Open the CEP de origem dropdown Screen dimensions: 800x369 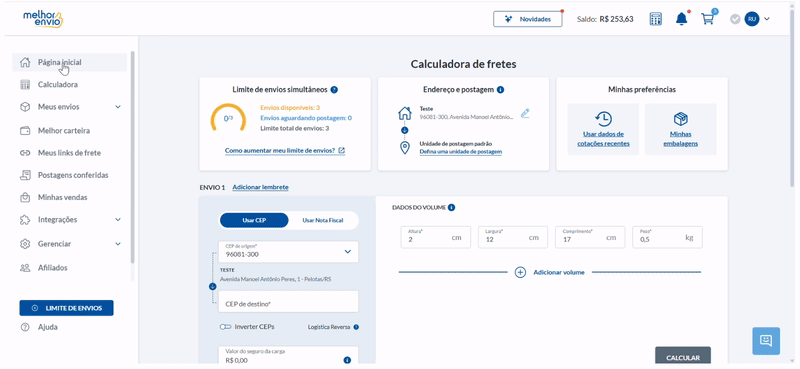288,252
